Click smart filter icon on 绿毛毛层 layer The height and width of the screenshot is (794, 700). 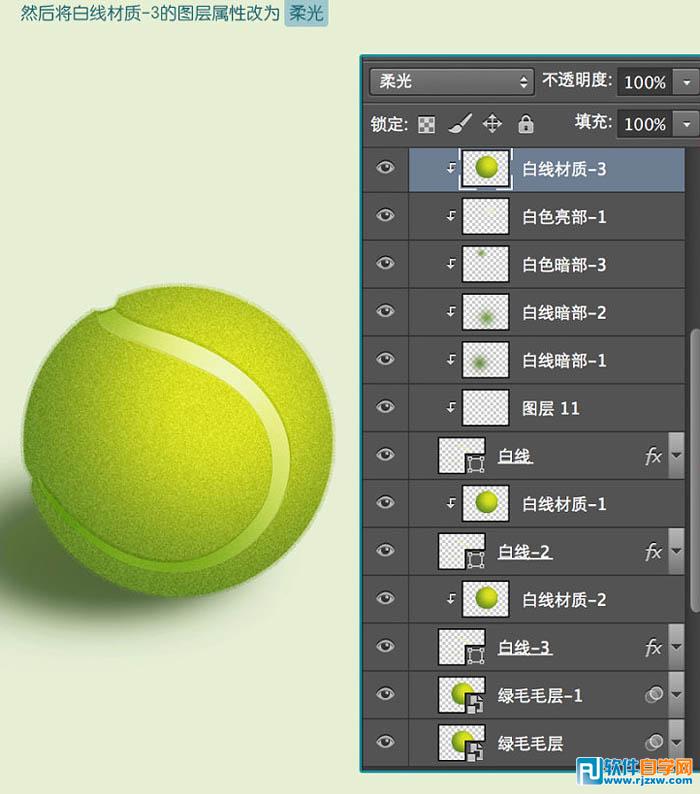654,742
